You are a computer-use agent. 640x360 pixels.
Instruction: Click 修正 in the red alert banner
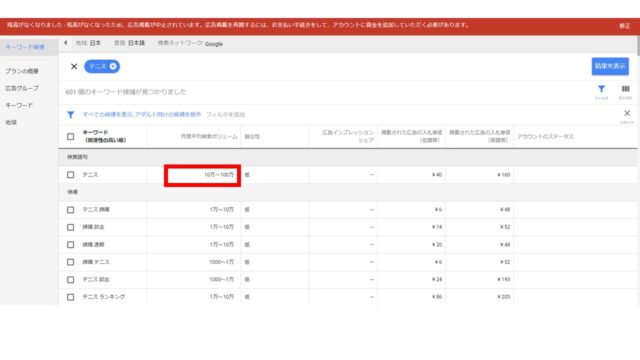coord(624,26)
